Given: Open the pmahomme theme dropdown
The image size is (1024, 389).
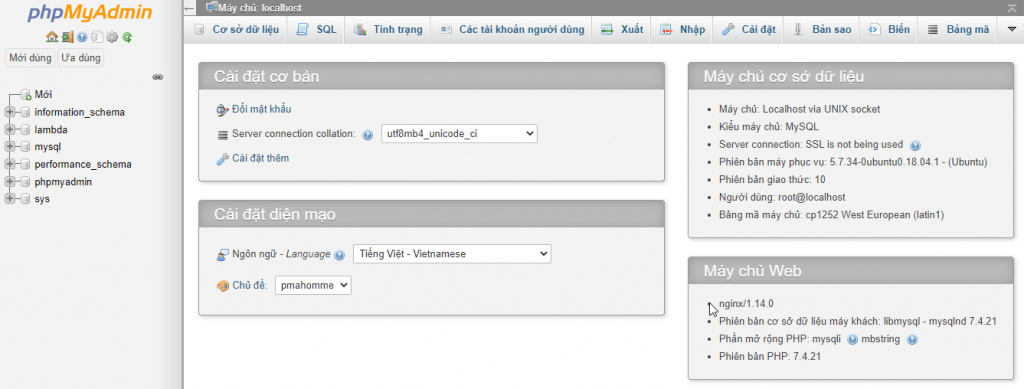Looking at the screenshot, I should coord(313,285).
